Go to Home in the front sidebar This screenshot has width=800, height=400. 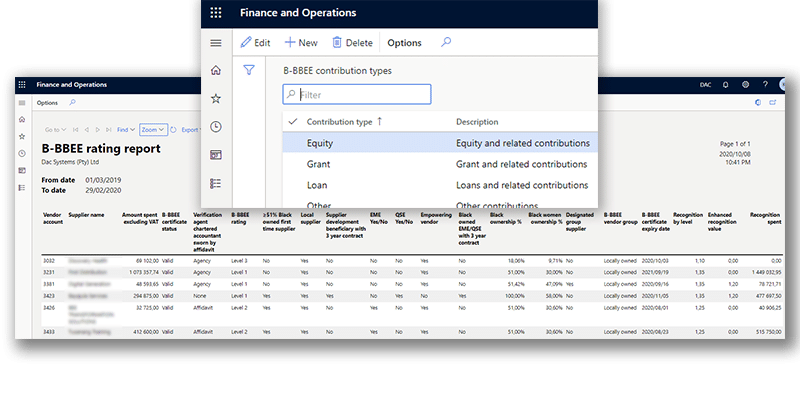point(216,71)
